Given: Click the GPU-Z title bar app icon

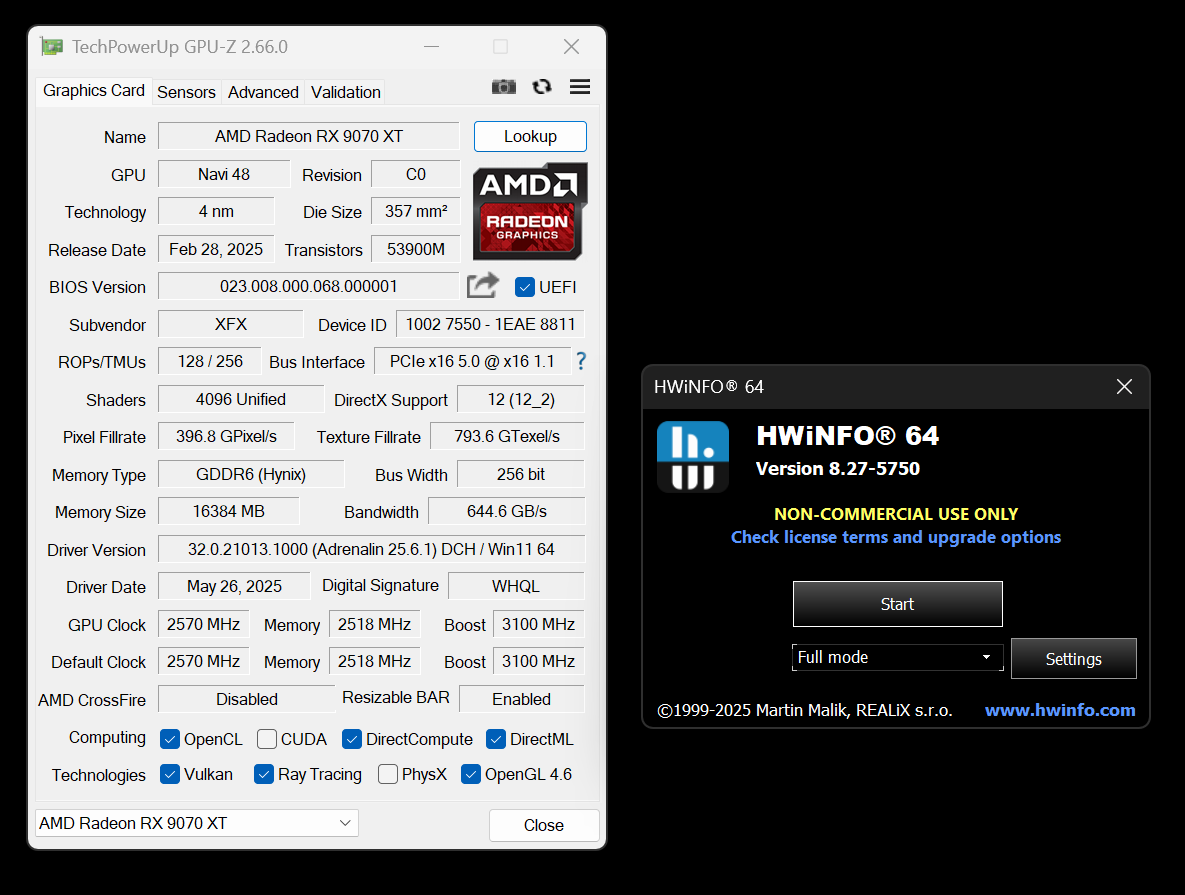Looking at the screenshot, I should (51, 47).
